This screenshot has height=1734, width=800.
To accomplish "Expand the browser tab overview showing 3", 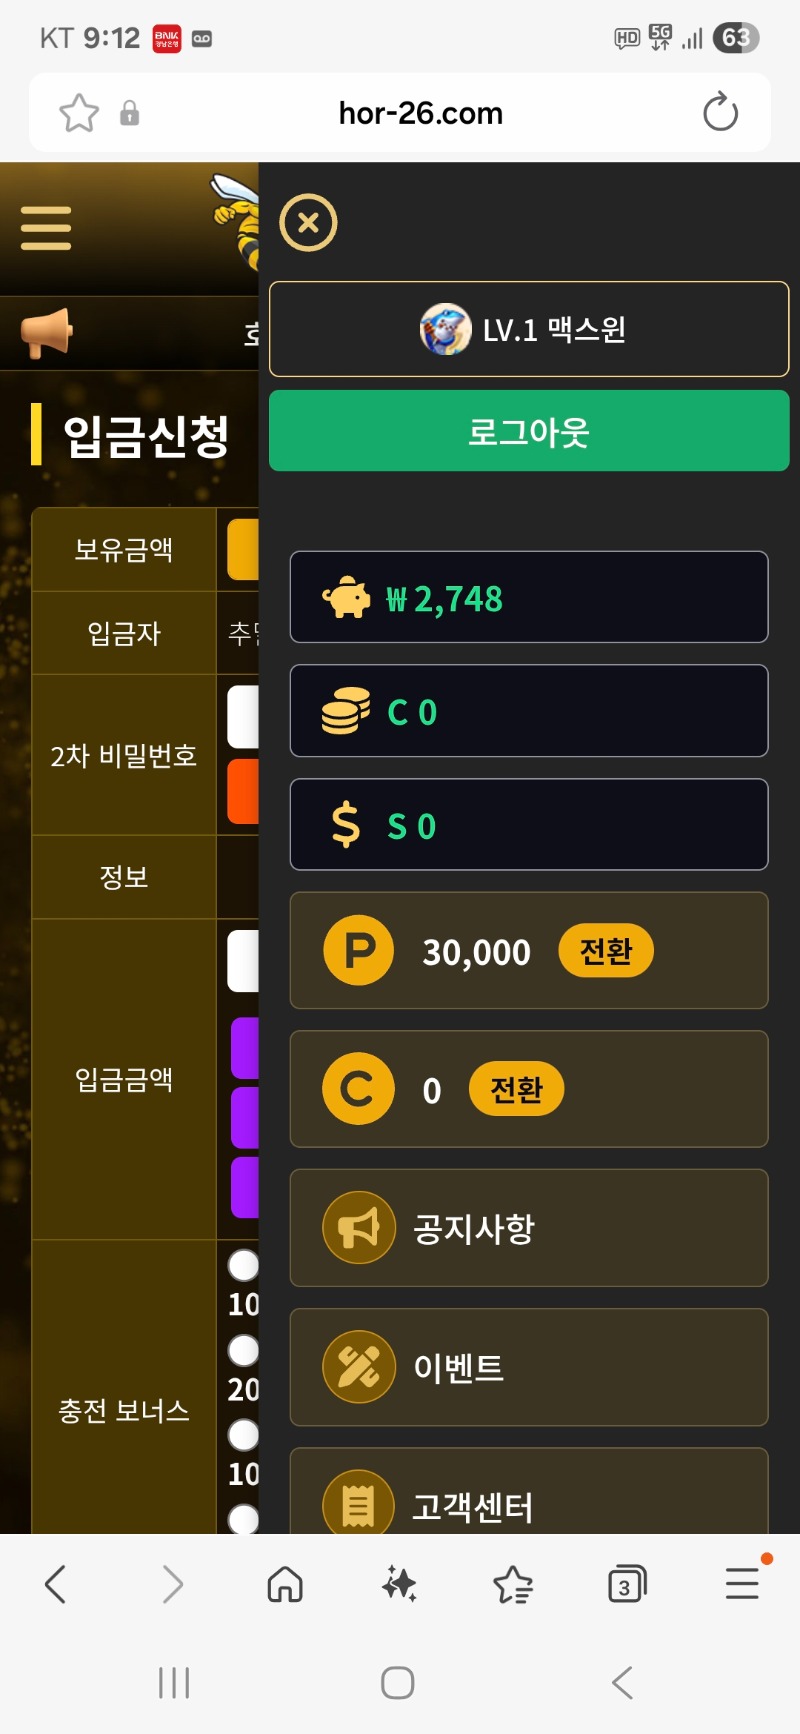I will pos(627,1583).
